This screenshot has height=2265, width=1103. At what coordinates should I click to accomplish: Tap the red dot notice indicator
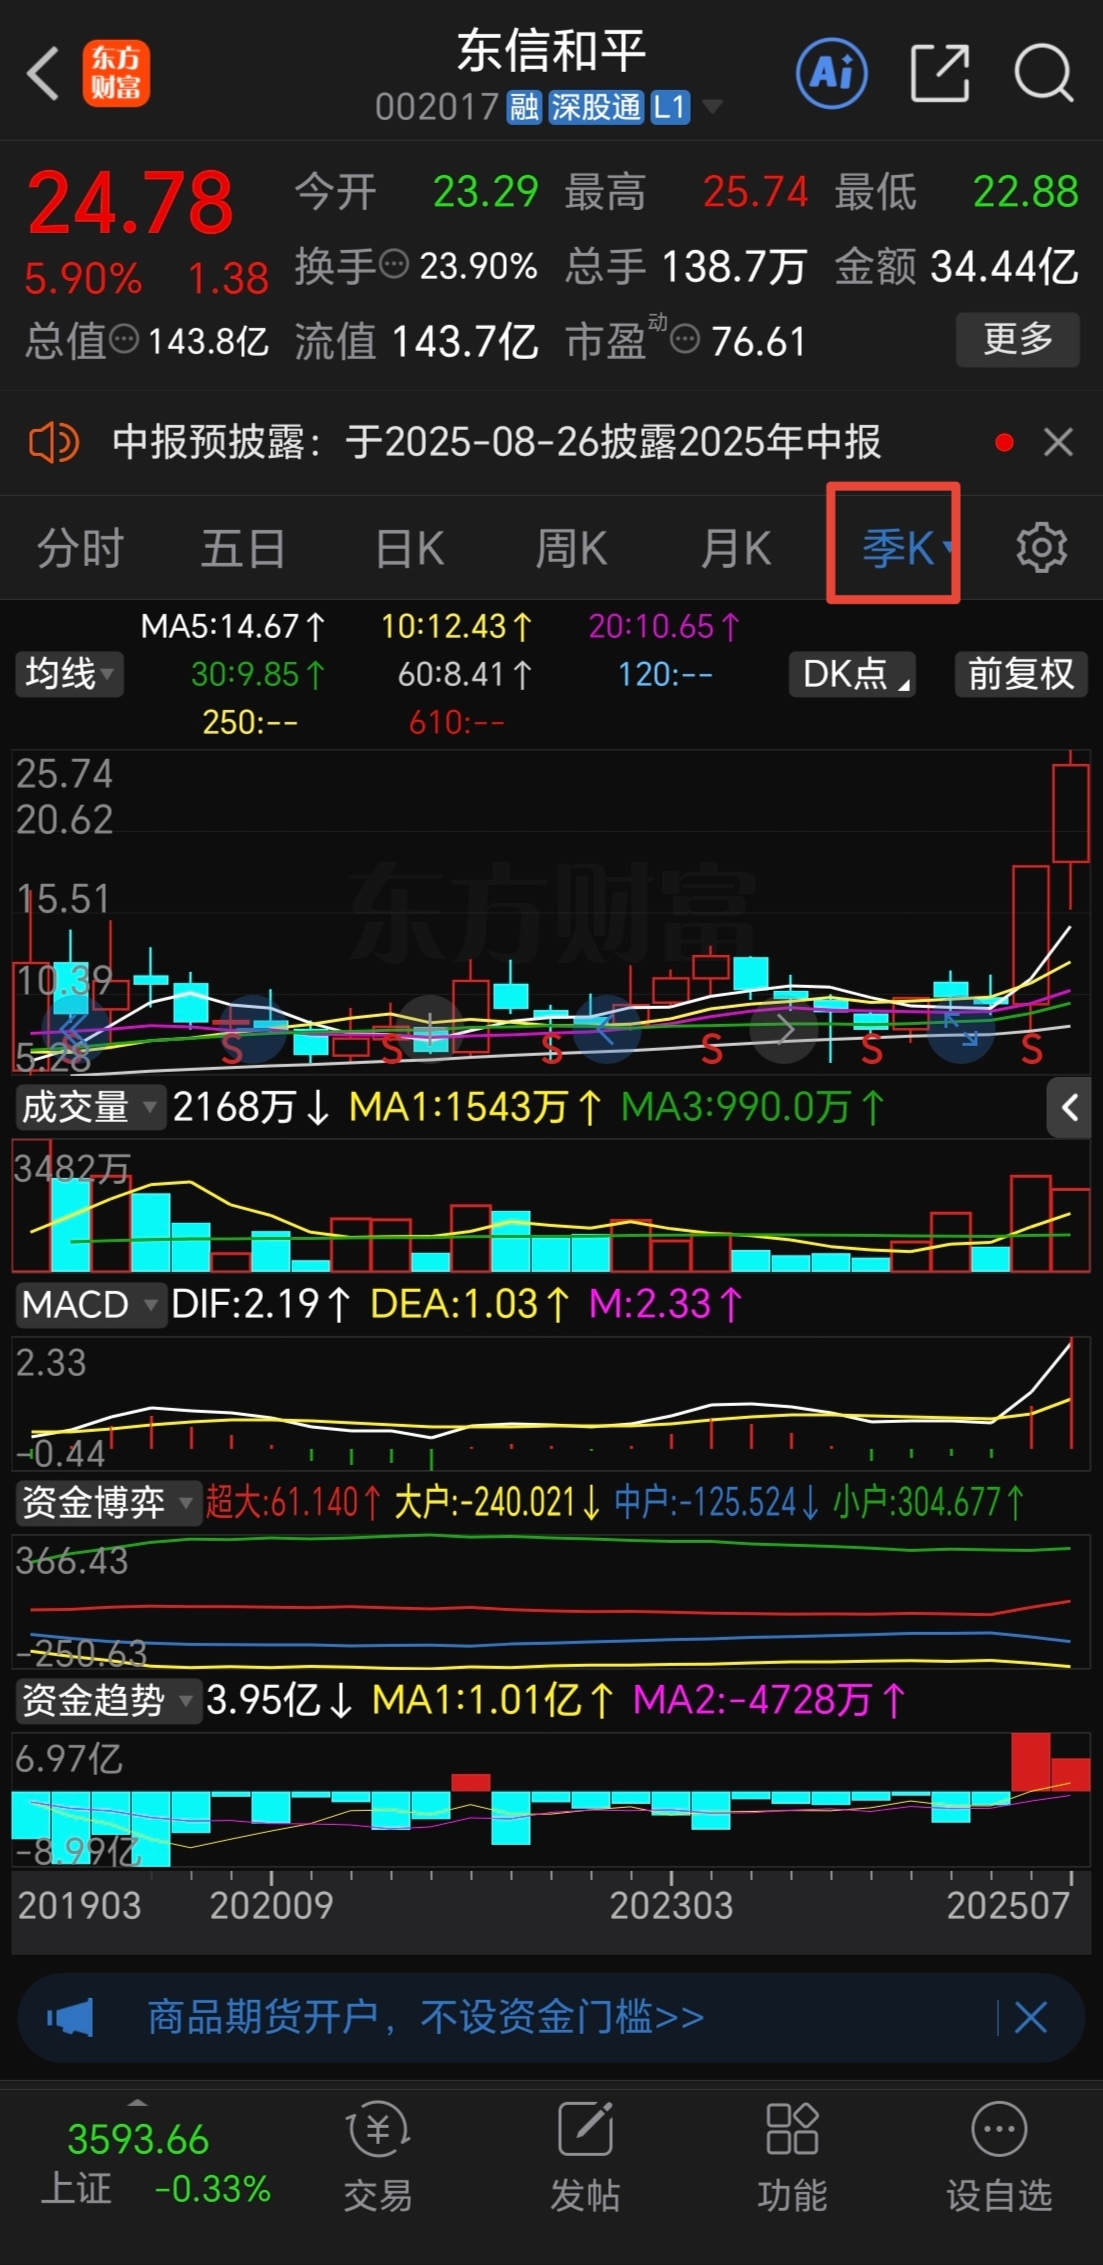point(1005,442)
